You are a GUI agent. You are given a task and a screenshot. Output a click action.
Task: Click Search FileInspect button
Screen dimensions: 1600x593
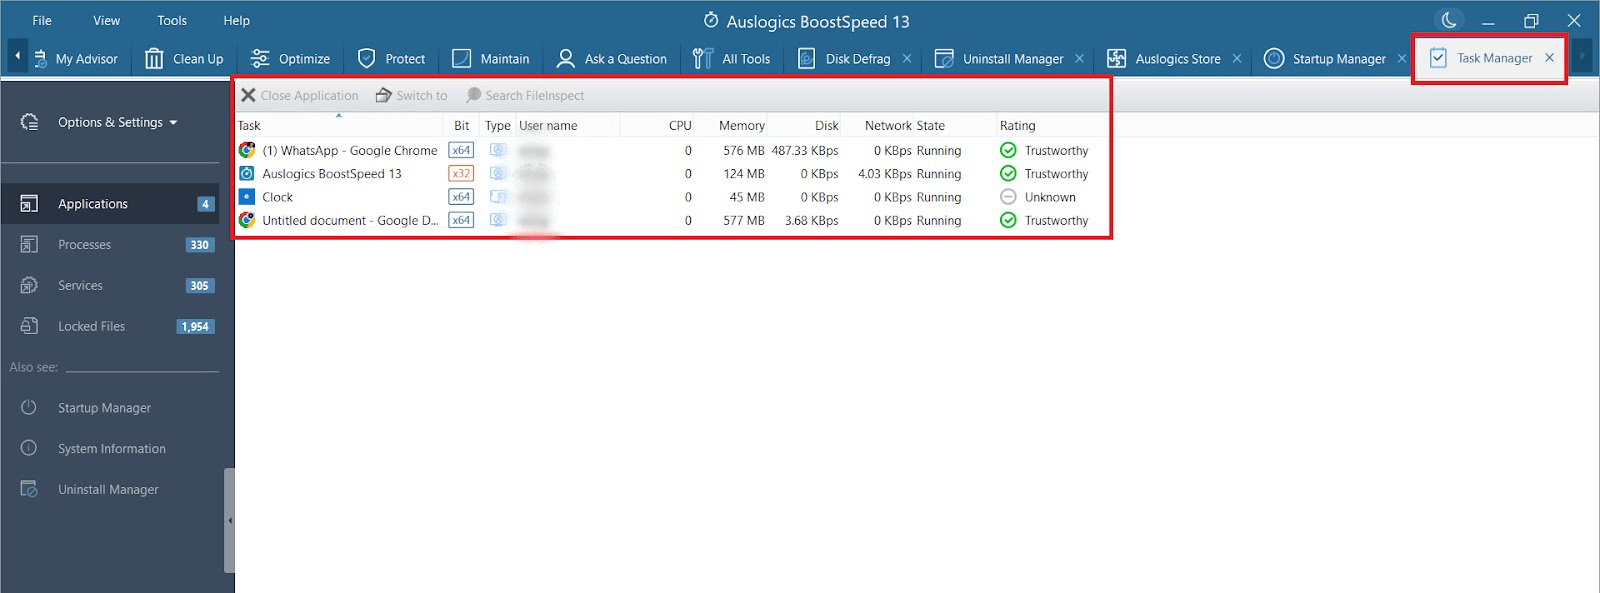click(x=525, y=95)
